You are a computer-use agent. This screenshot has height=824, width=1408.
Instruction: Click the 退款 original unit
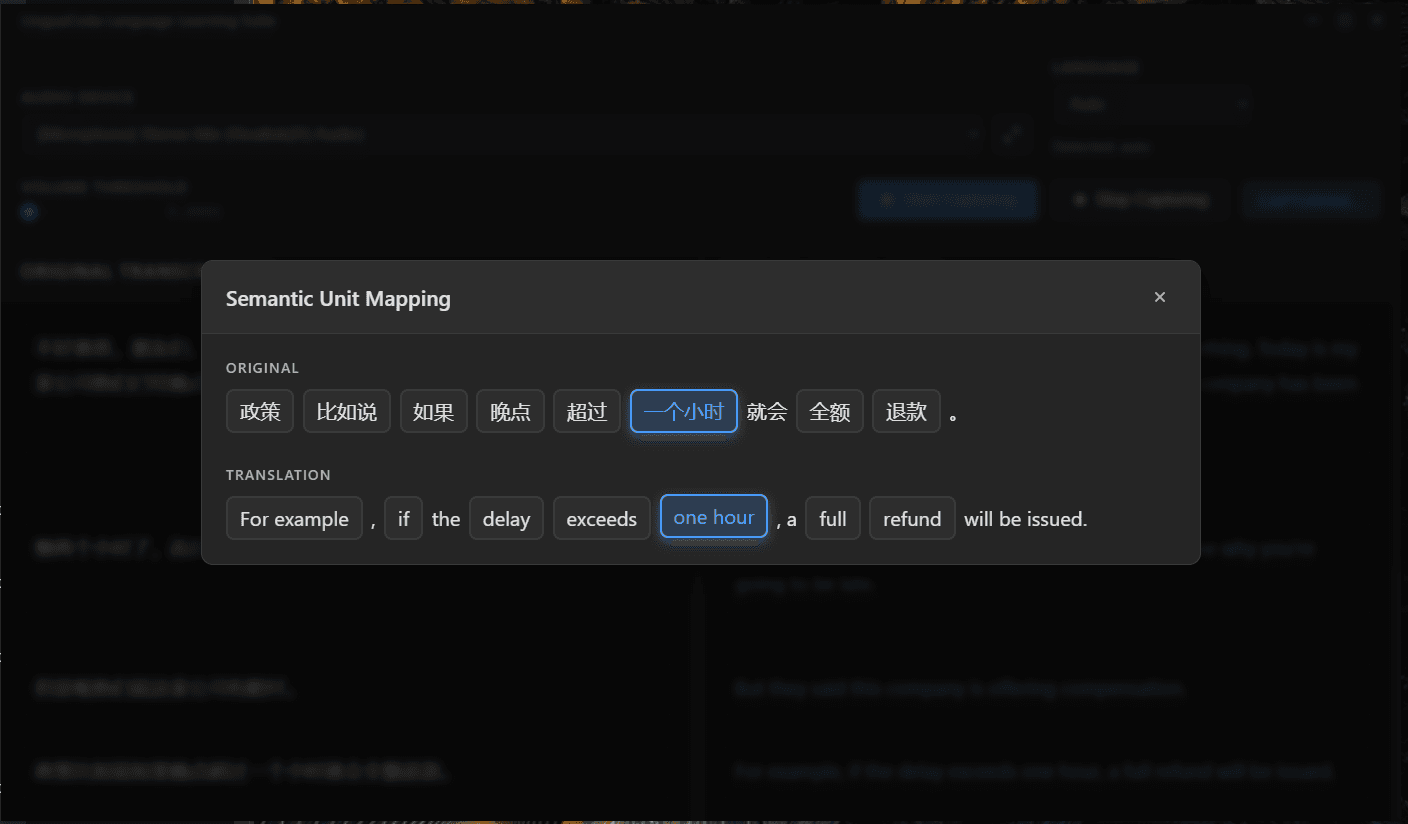pyautogui.click(x=906, y=411)
